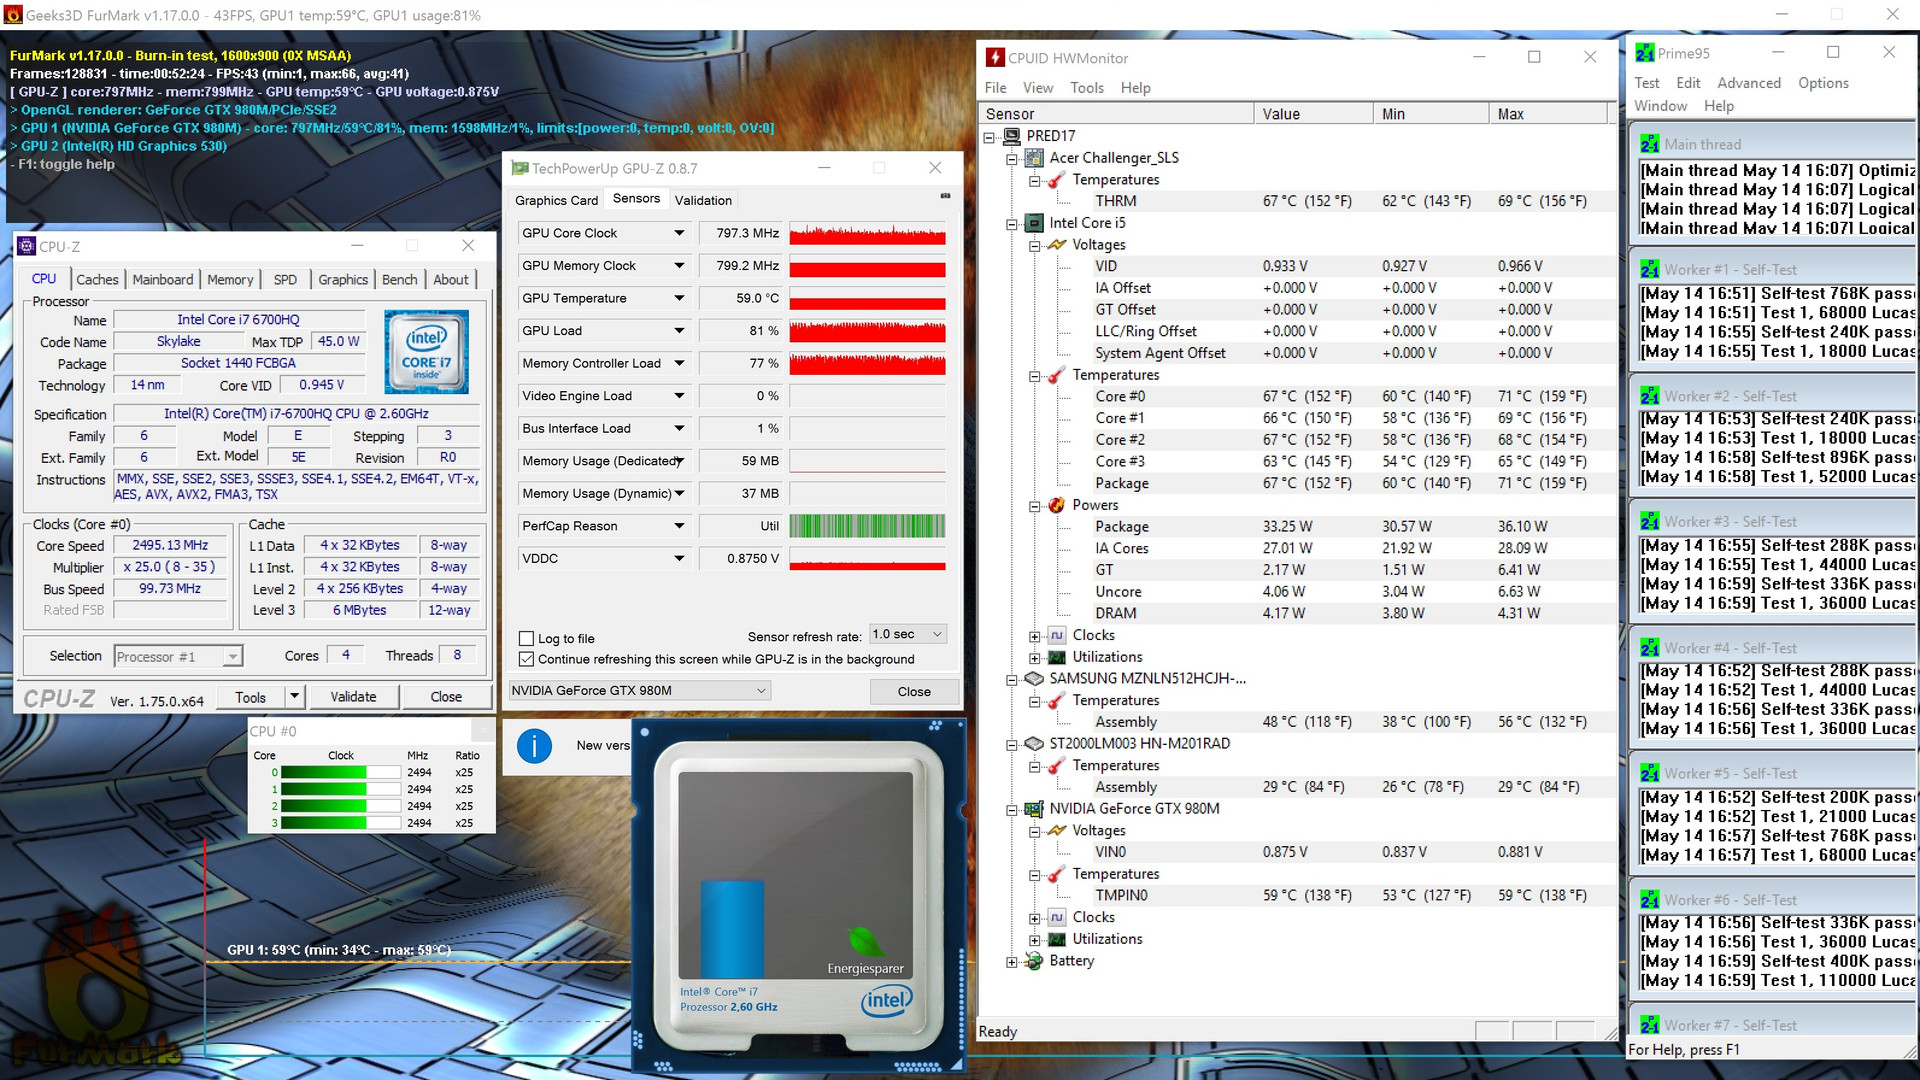
Task: Switch to Mainboard tab in CPU-Z
Action: 163,280
